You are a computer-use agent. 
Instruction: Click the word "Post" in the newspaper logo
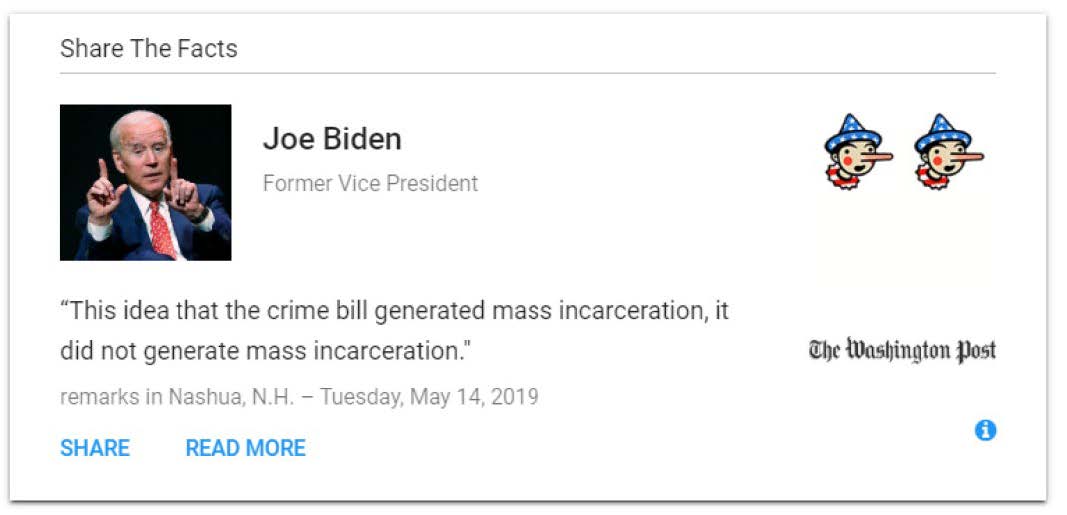[976, 350]
